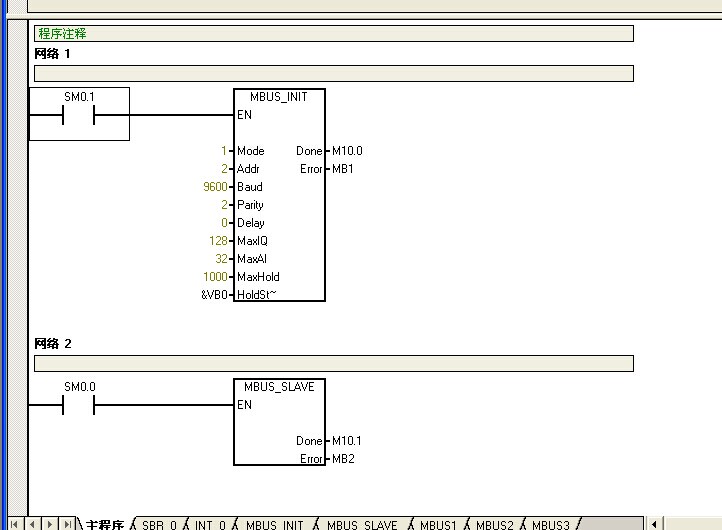Click network 2 comment field

(334, 363)
